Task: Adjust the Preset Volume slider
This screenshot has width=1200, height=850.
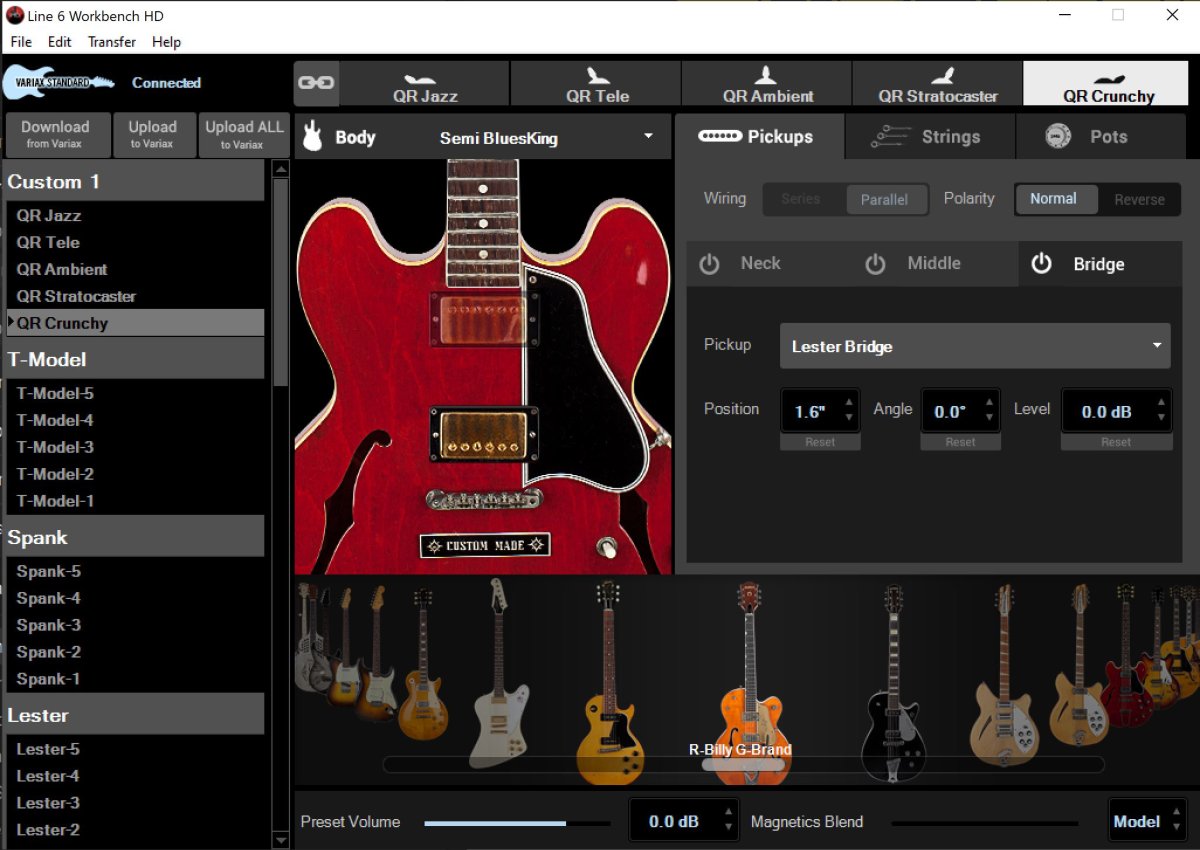Action: pos(517,823)
